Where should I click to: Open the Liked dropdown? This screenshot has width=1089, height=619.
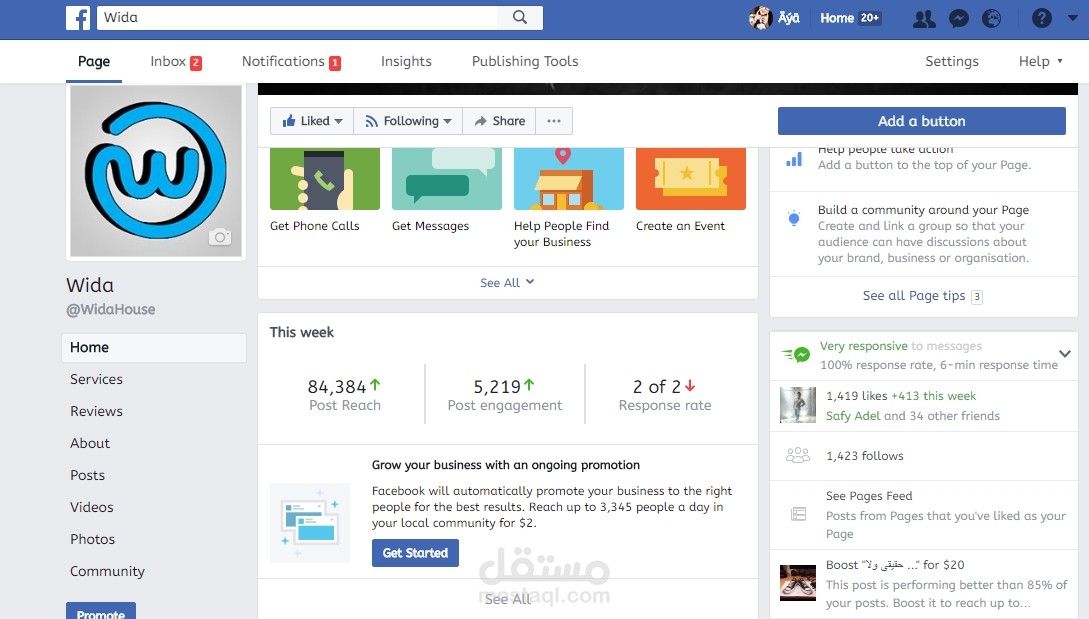(x=312, y=121)
